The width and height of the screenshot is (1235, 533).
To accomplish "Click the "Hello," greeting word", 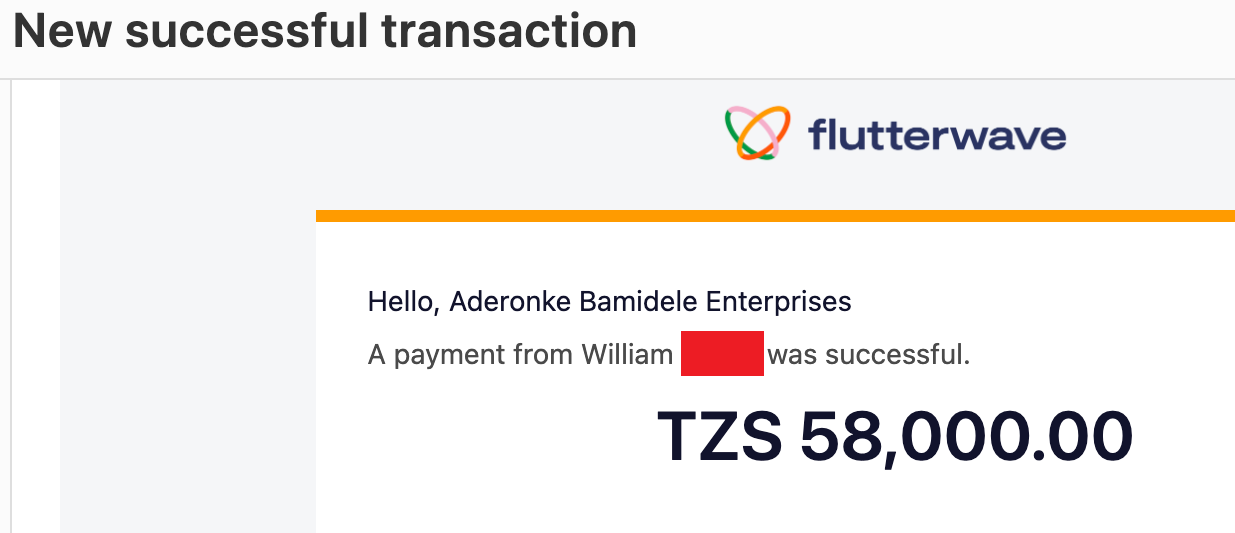I will tap(404, 301).
